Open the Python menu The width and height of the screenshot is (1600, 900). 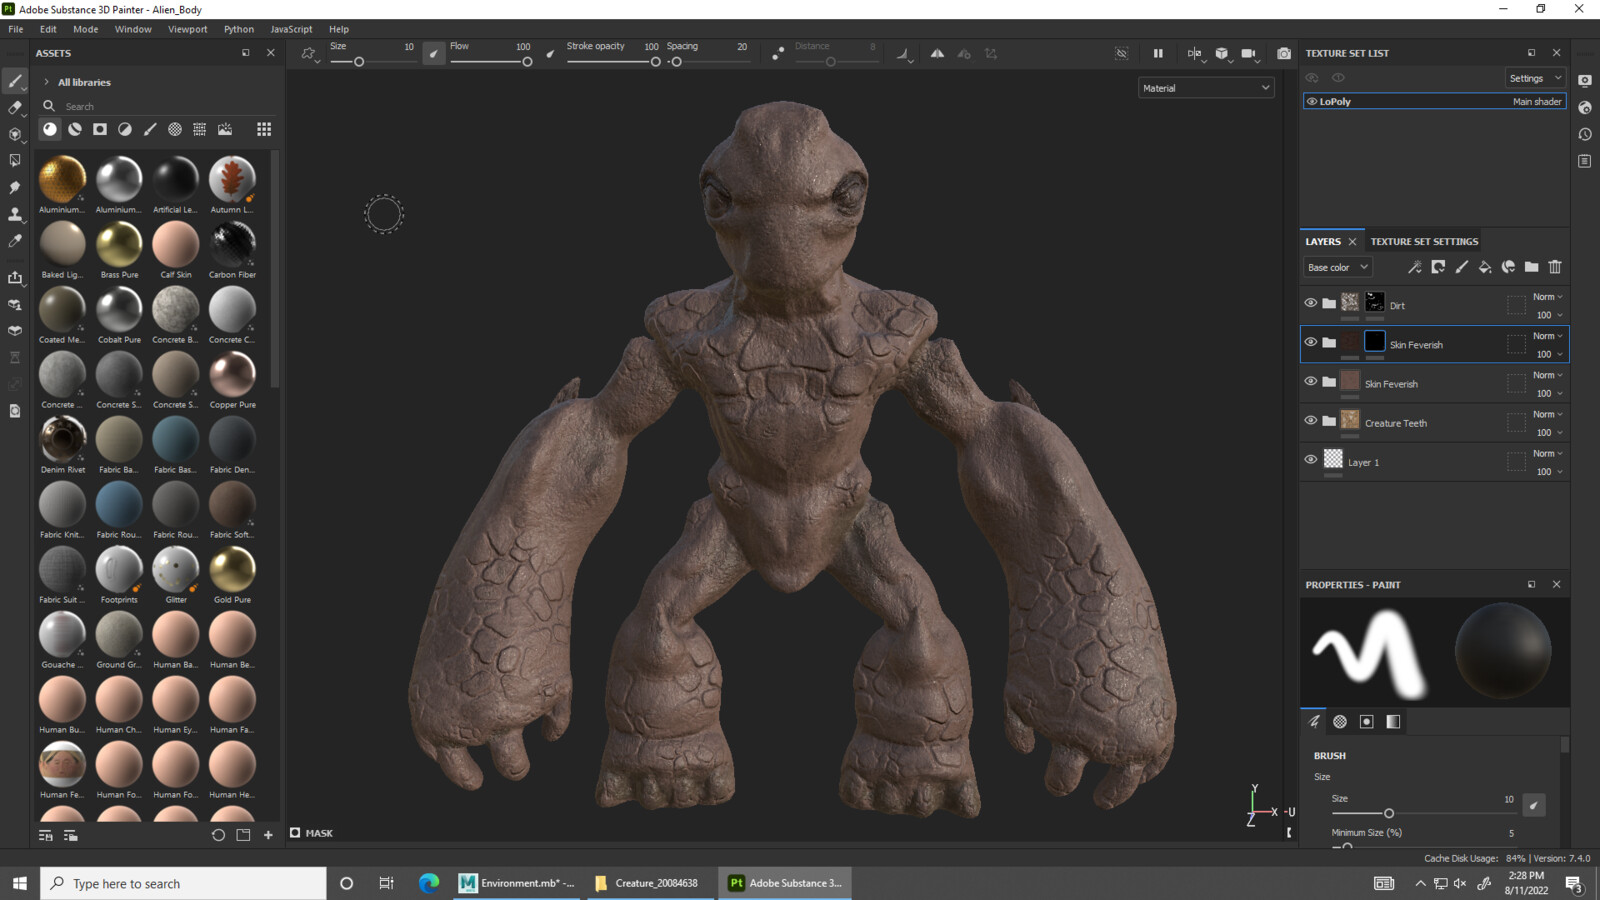coord(238,29)
